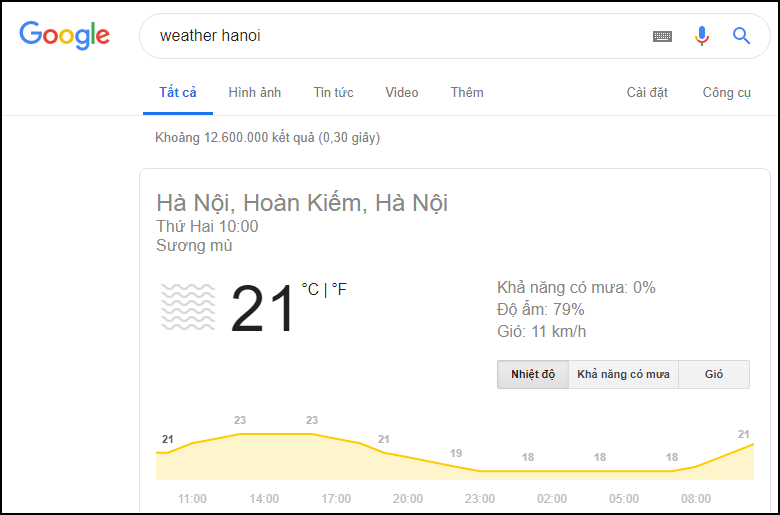This screenshot has width=780, height=515.
Task: Switch temperature unit to °F
Action: [x=339, y=290]
